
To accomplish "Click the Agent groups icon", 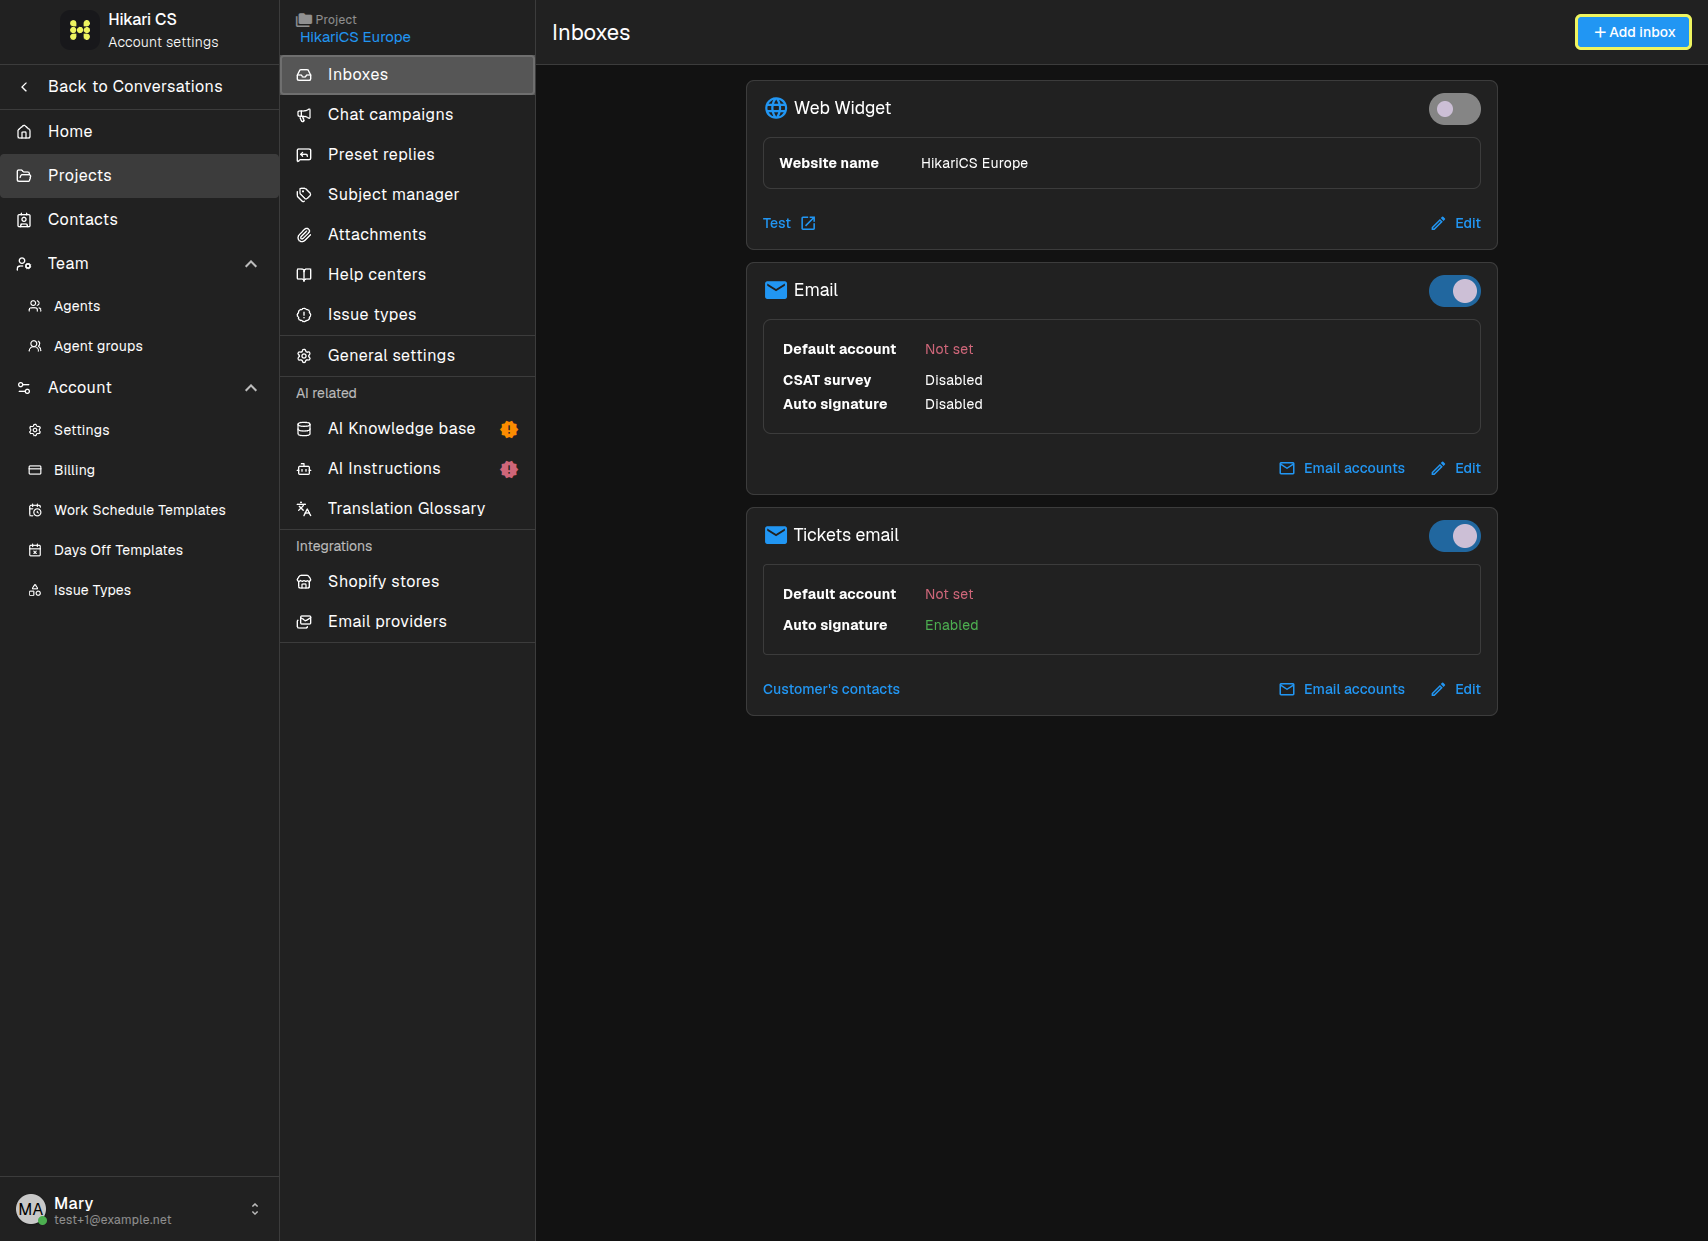I will [x=35, y=346].
